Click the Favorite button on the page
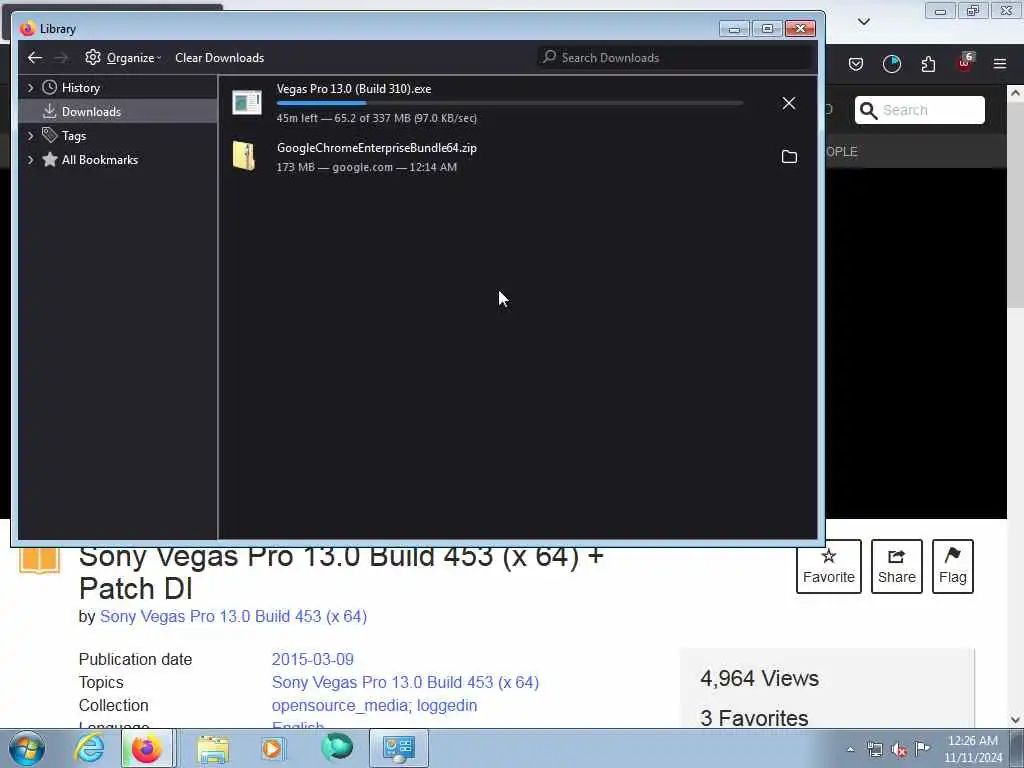The width and height of the screenshot is (1024, 768). point(829,566)
